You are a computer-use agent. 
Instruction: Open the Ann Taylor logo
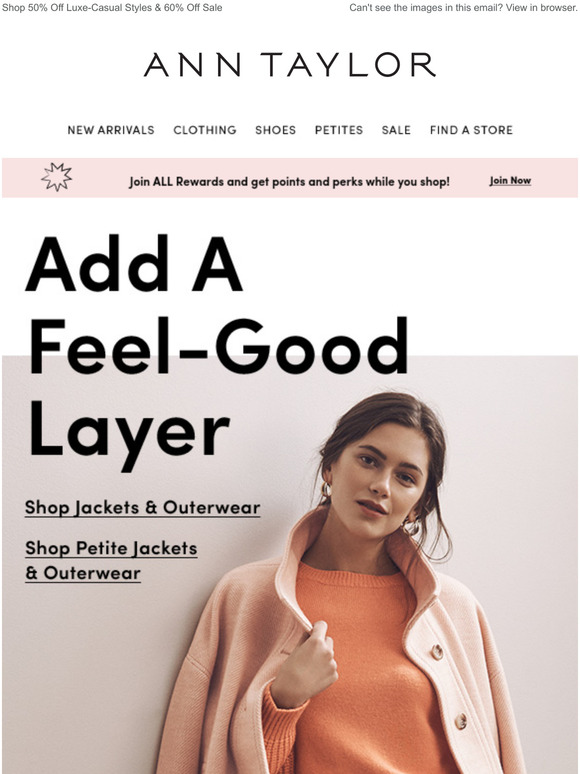(290, 65)
